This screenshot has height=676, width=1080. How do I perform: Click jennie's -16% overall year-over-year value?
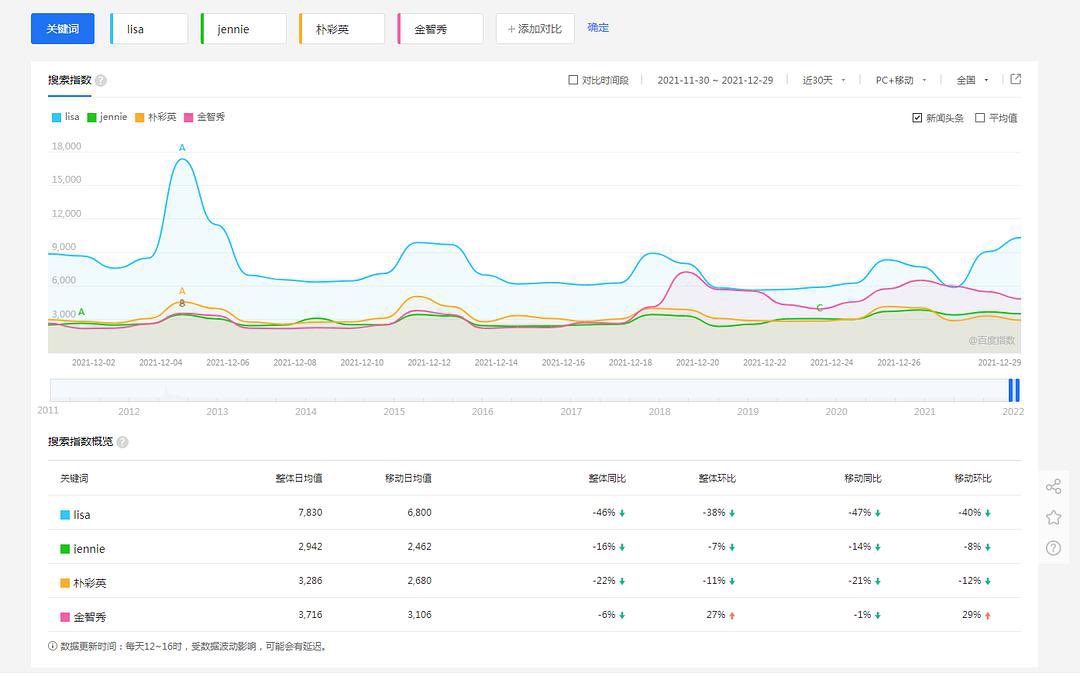coord(603,546)
